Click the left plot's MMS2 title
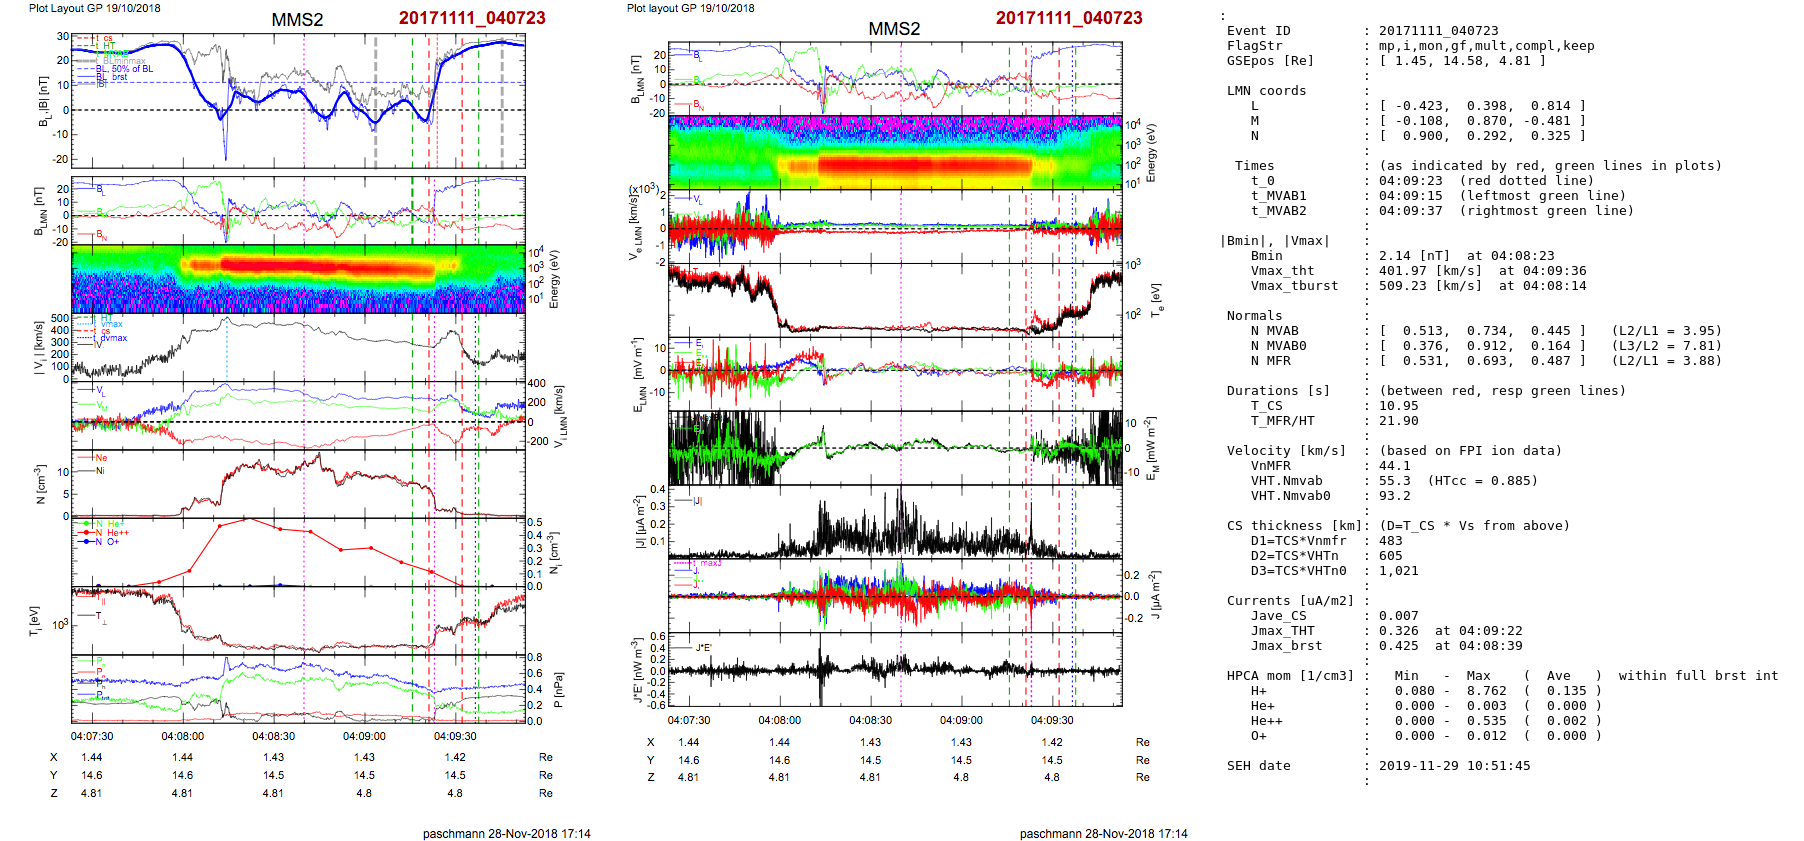This screenshot has height=841, width=1804. coord(297,20)
